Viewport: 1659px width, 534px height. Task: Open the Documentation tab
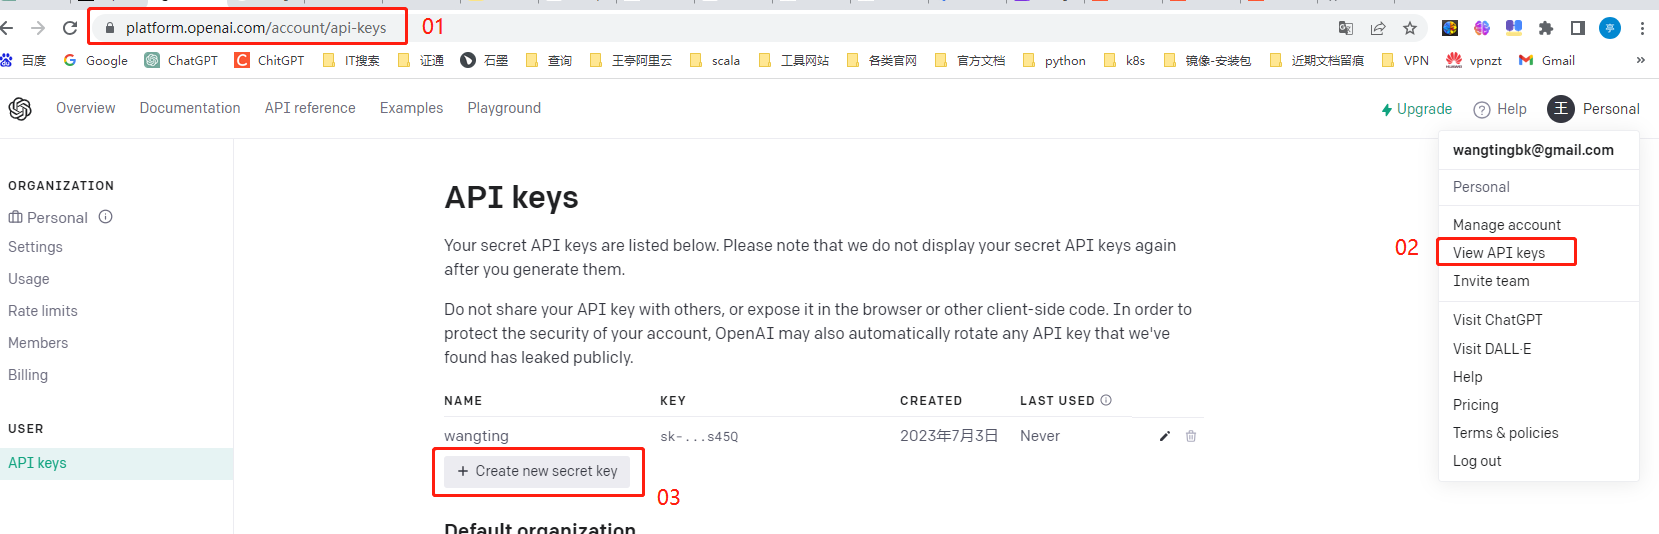pos(190,108)
